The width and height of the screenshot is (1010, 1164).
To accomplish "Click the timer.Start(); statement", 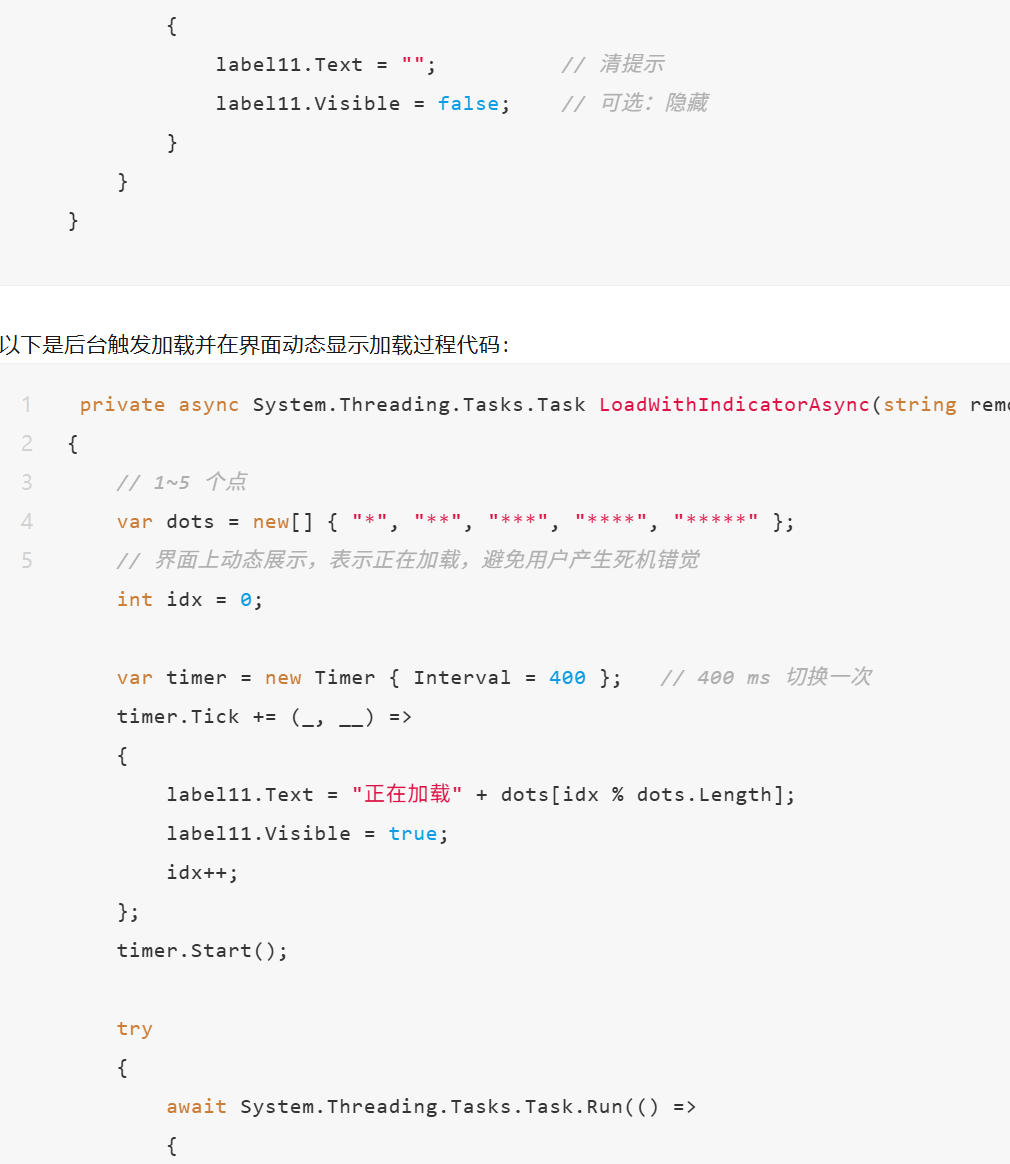I will tap(202, 950).
